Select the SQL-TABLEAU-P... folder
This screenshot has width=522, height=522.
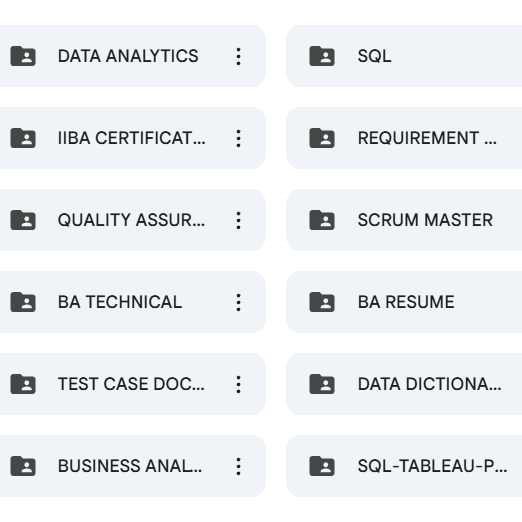(404, 466)
